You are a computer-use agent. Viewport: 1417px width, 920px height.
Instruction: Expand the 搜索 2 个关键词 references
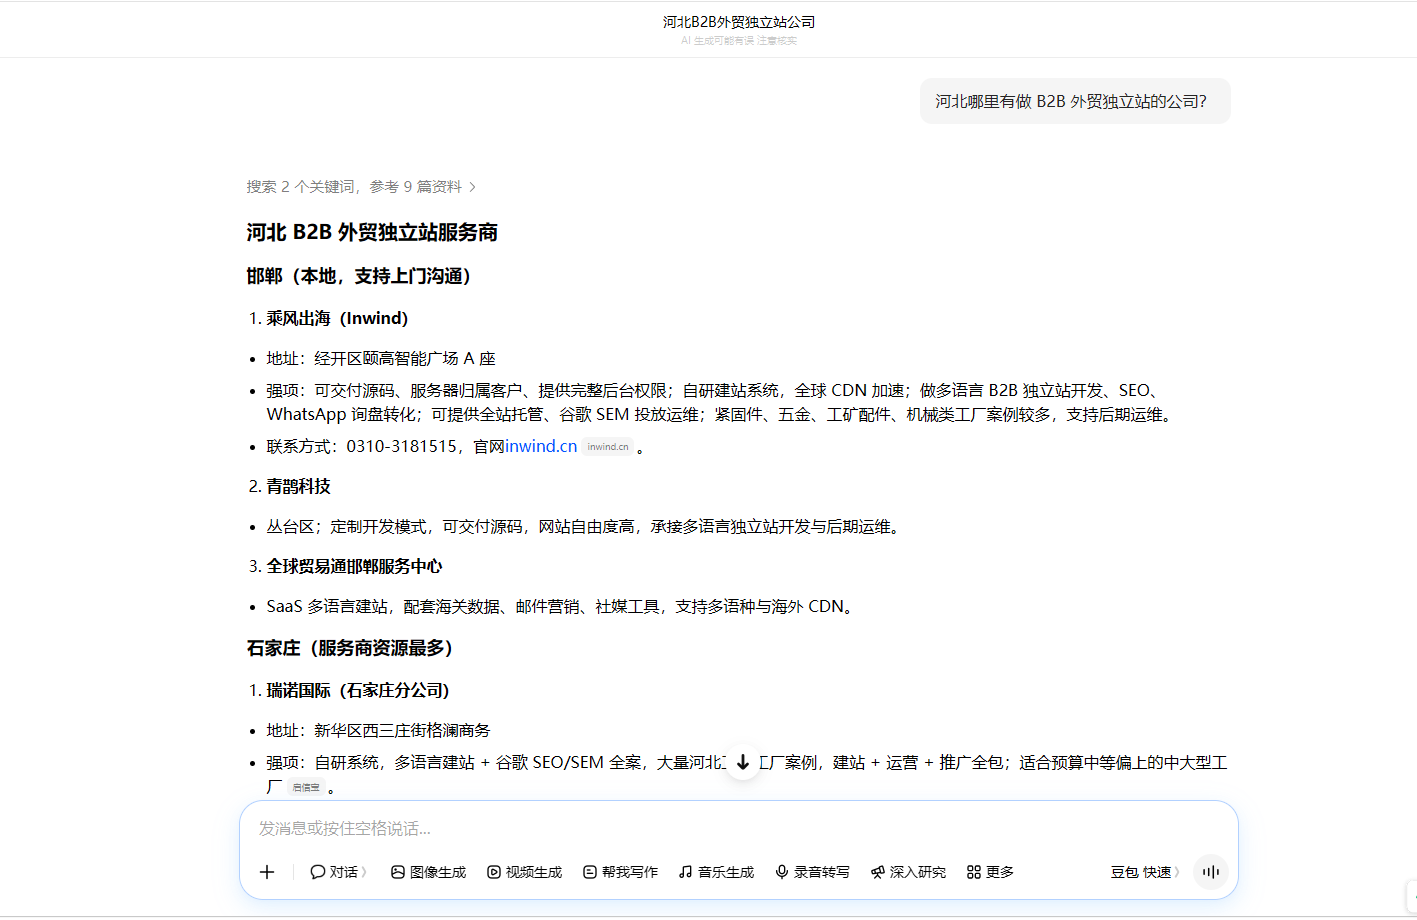pyautogui.click(x=361, y=187)
